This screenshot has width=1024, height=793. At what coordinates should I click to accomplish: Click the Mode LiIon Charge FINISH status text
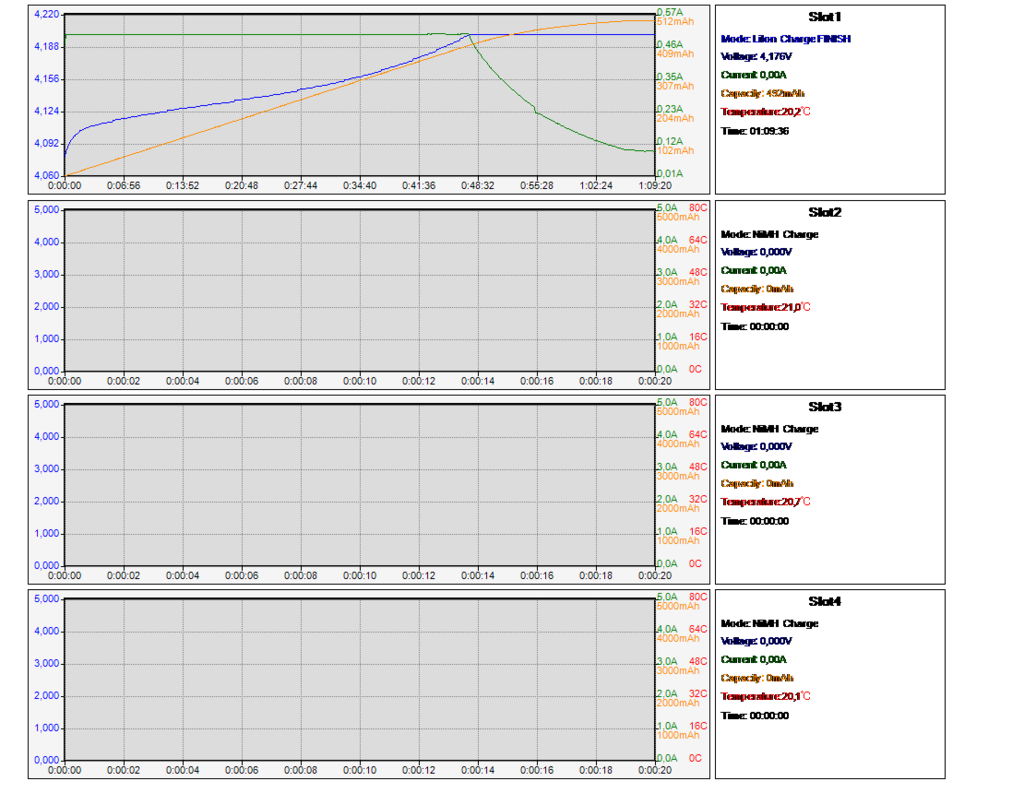(785, 39)
